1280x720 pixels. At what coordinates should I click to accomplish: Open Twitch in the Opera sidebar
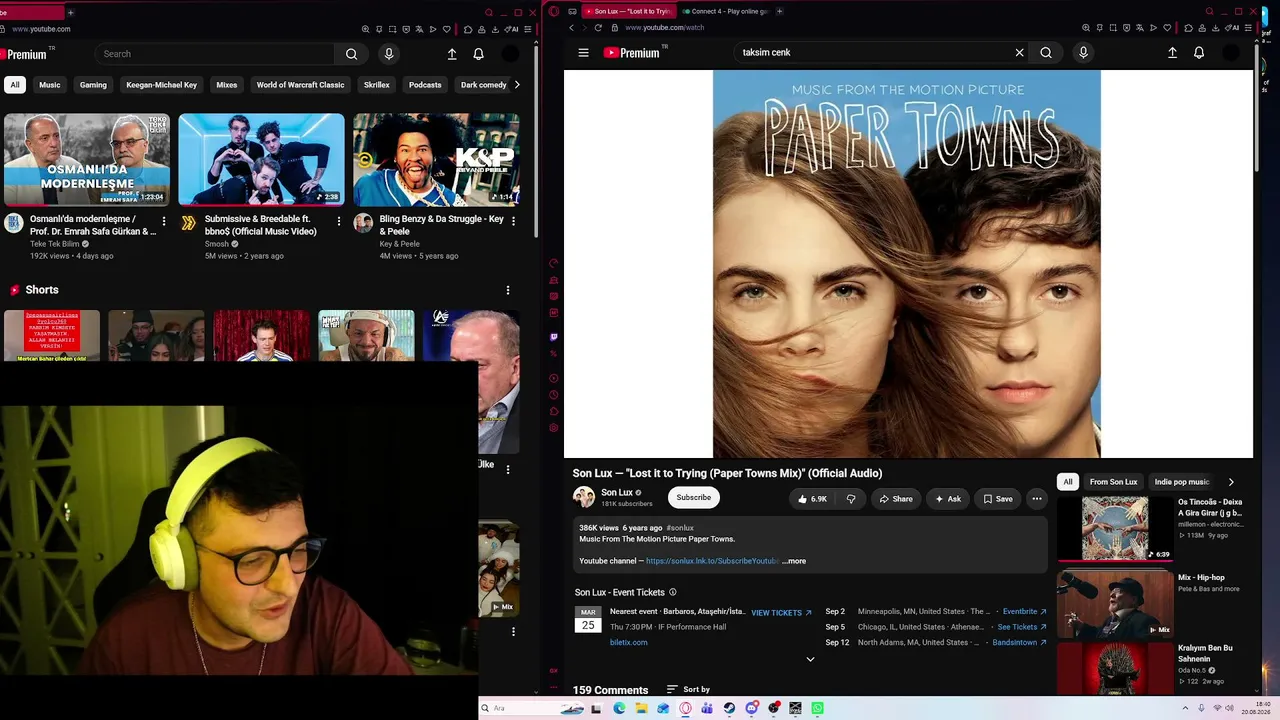pyautogui.click(x=554, y=337)
